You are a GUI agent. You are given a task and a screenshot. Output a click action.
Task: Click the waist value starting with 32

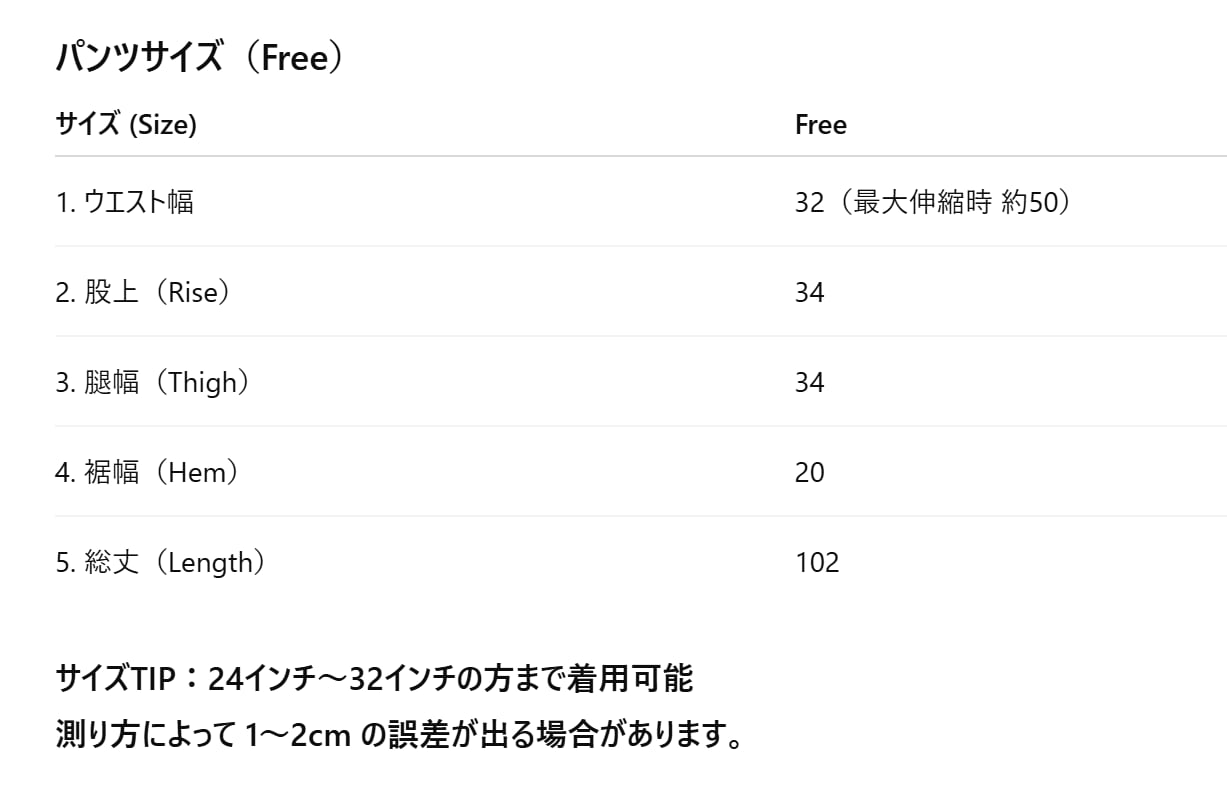coord(809,203)
